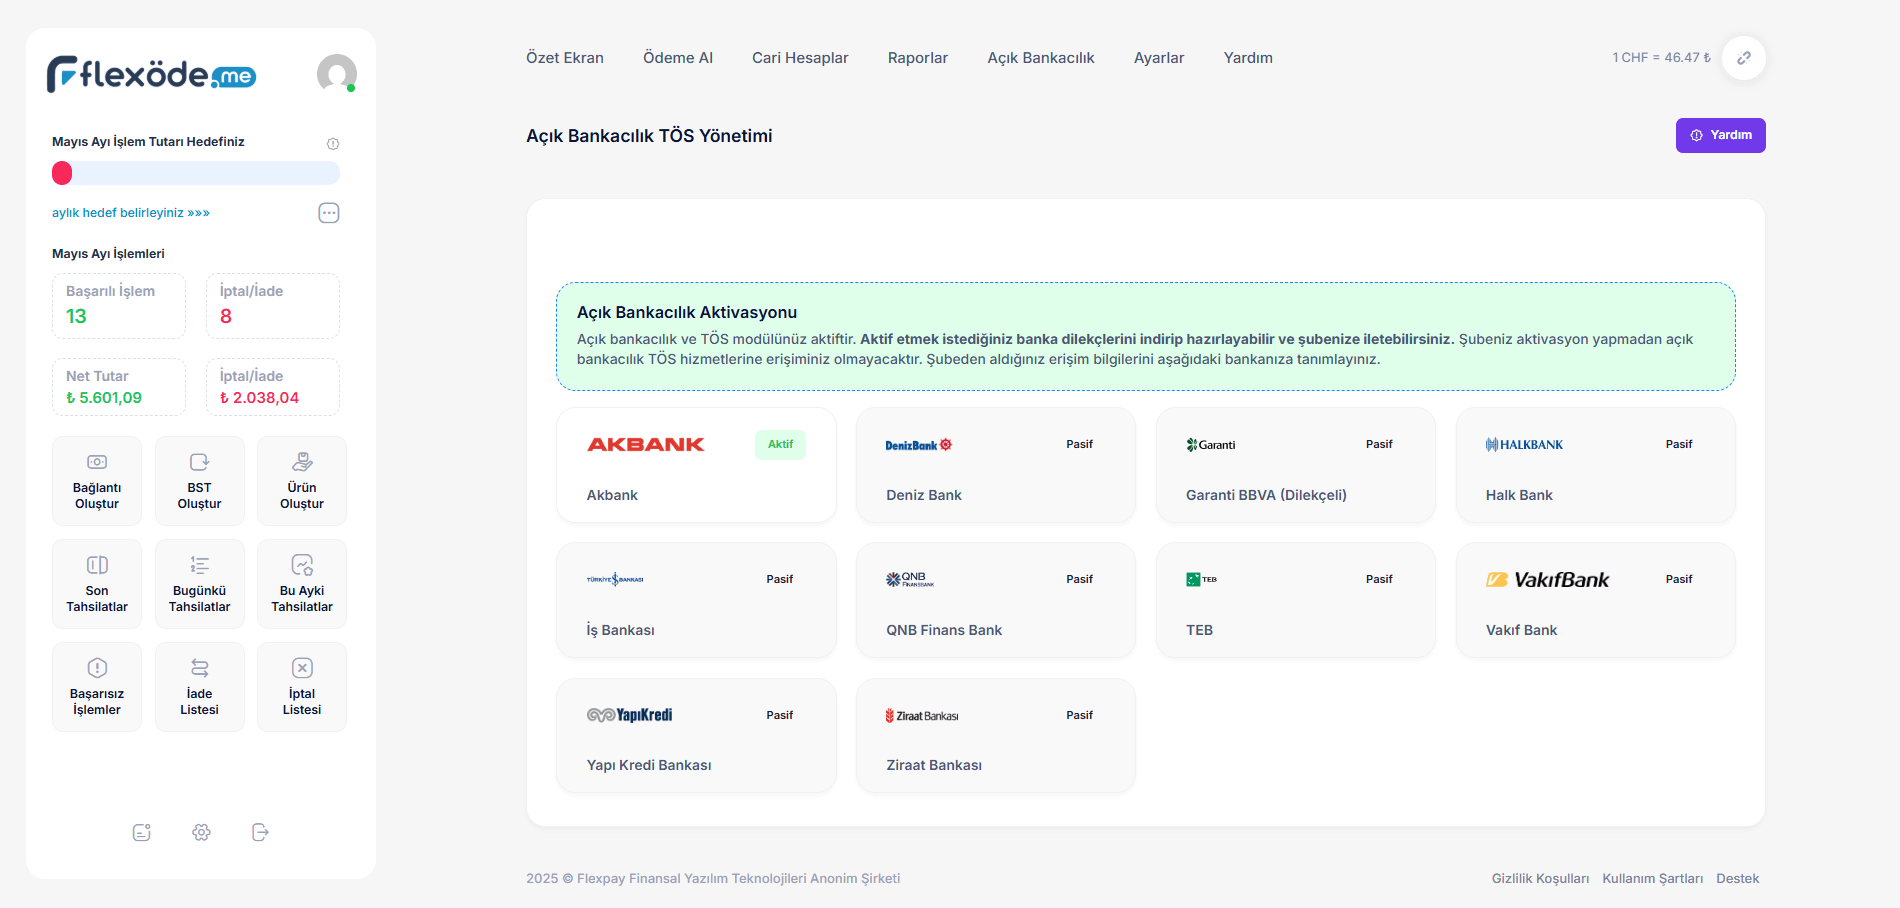The width and height of the screenshot is (1900, 908).
Task: Select the TEB logo
Action: tap(1201, 580)
